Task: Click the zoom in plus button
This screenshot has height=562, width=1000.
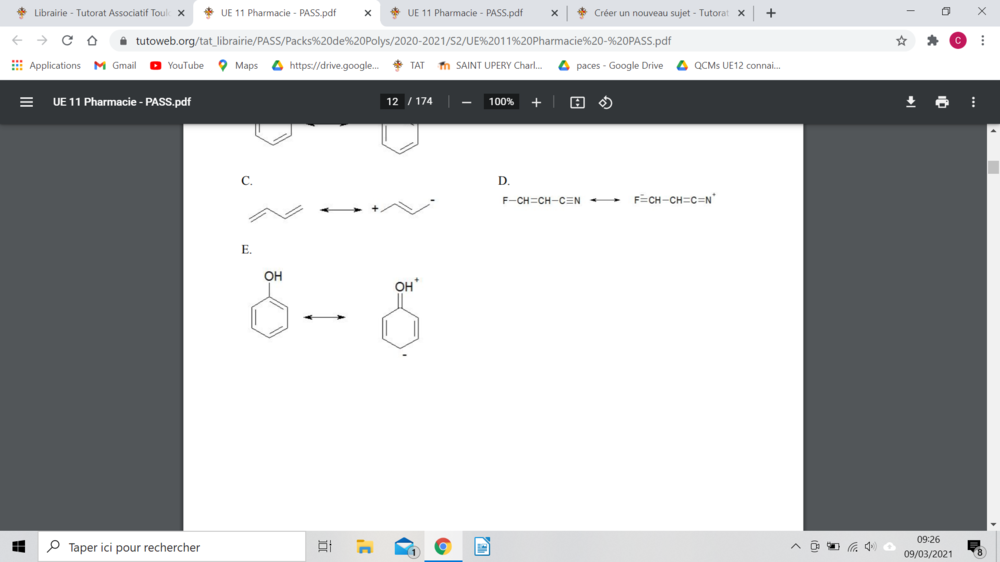Action: (536, 102)
